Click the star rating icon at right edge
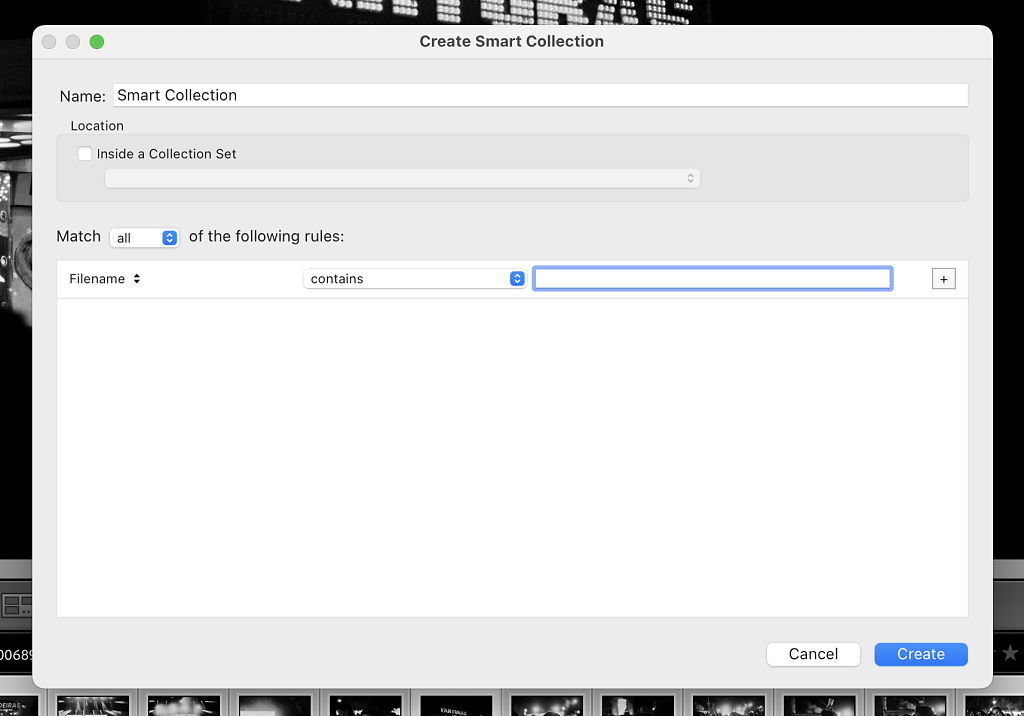Screen dimensions: 1024x716 (1010, 654)
